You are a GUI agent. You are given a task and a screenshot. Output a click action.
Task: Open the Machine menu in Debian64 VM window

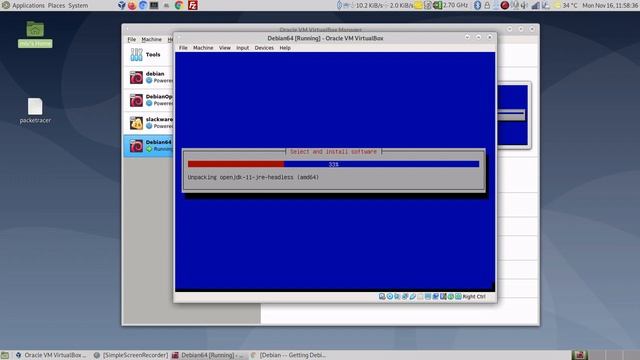(x=203, y=48)
